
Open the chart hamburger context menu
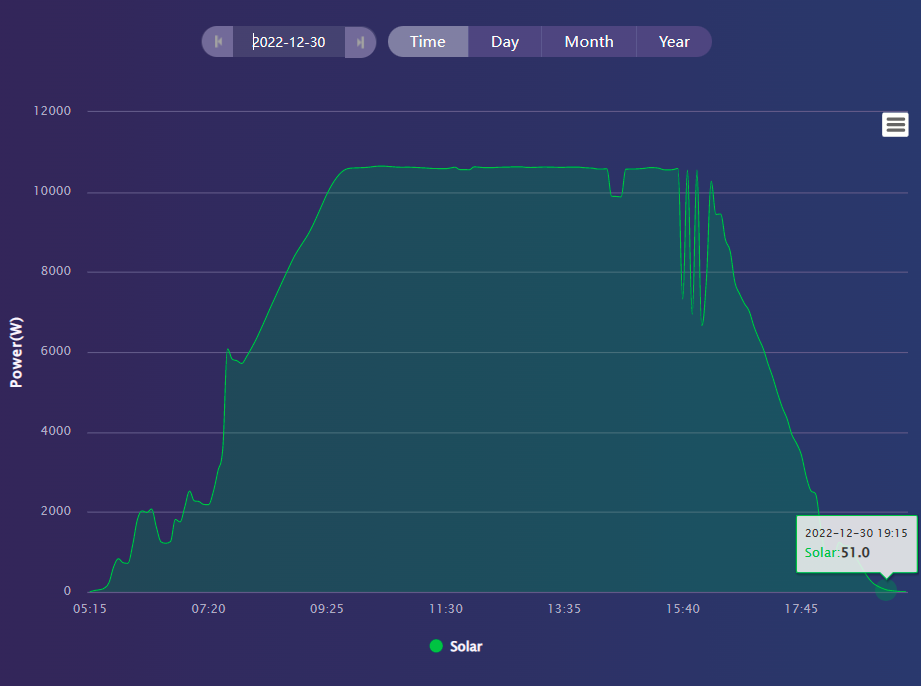895,124
